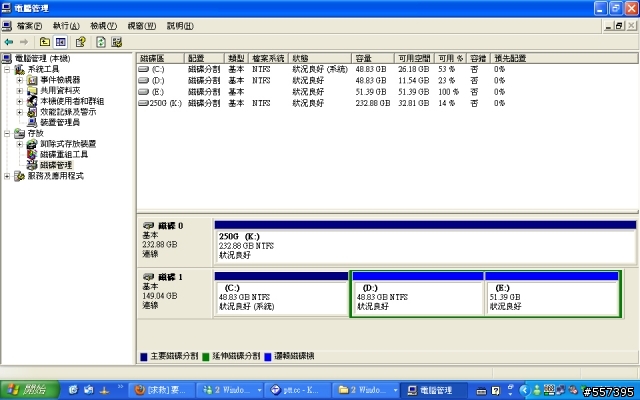Expand the 共用資料夾 tree node

pos(19,91)
